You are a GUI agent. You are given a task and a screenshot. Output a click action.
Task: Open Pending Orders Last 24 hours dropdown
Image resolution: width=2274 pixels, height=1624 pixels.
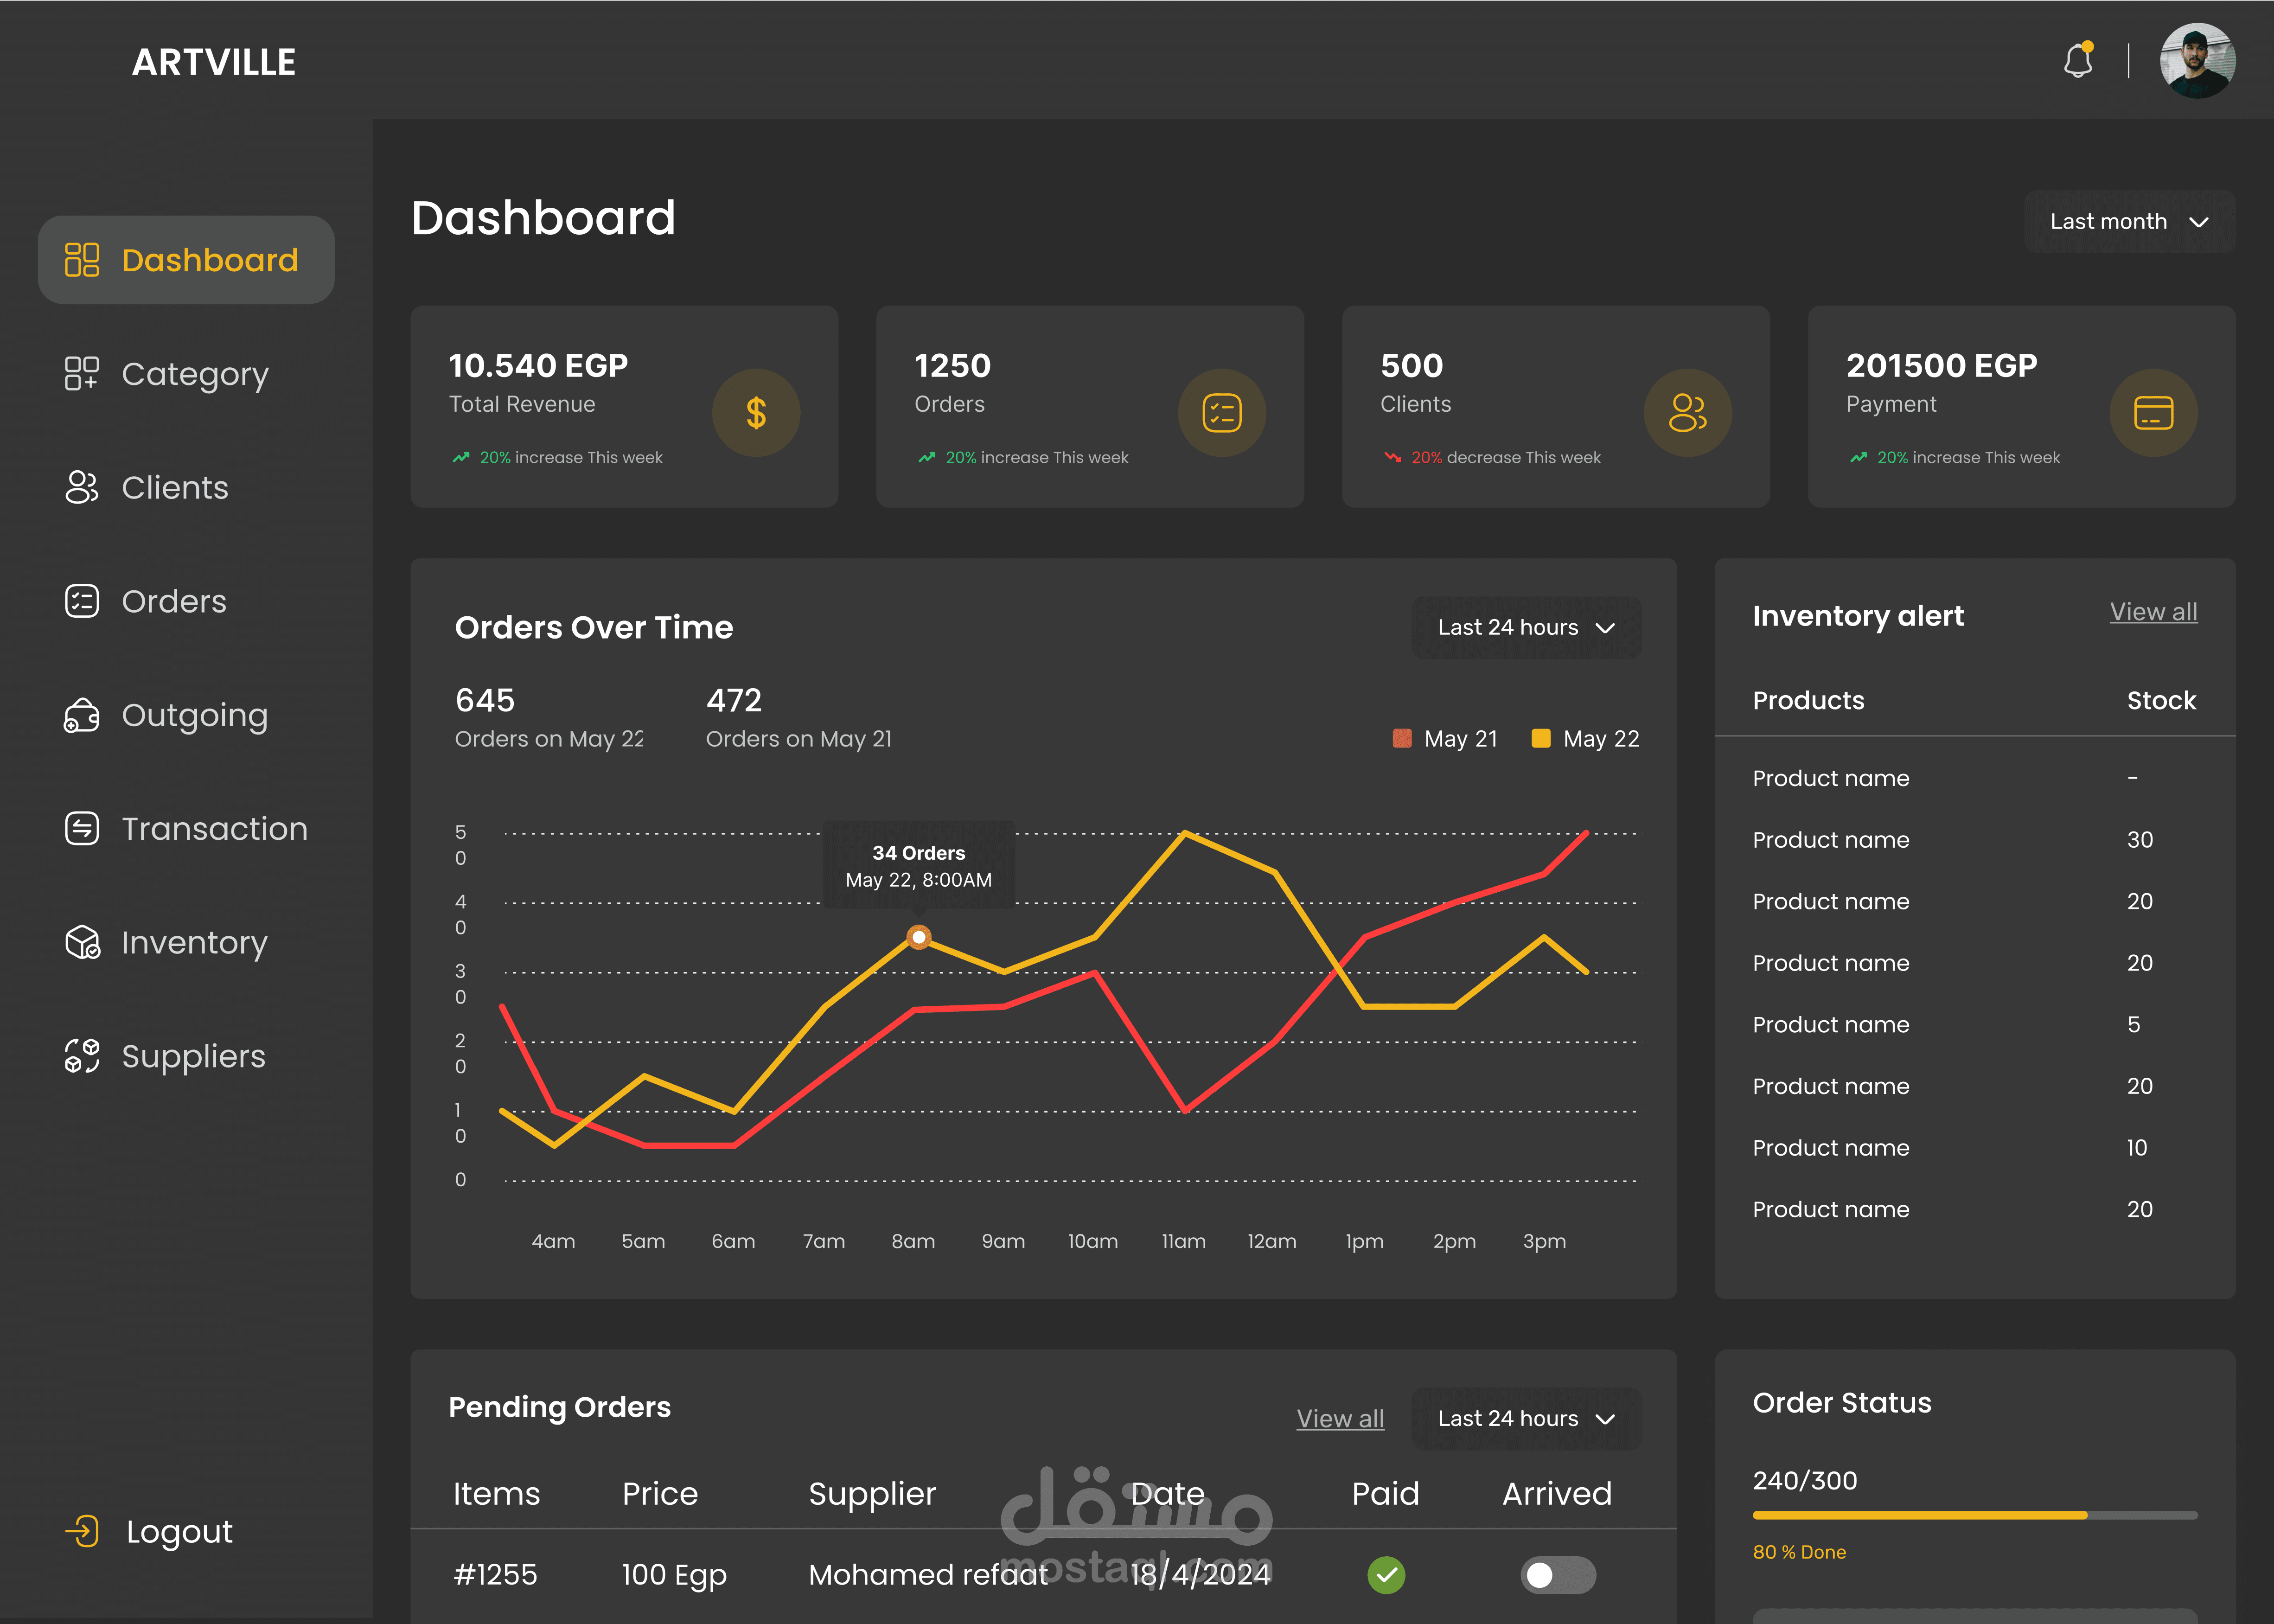pyautogui.click(x=1526, y=1419)
